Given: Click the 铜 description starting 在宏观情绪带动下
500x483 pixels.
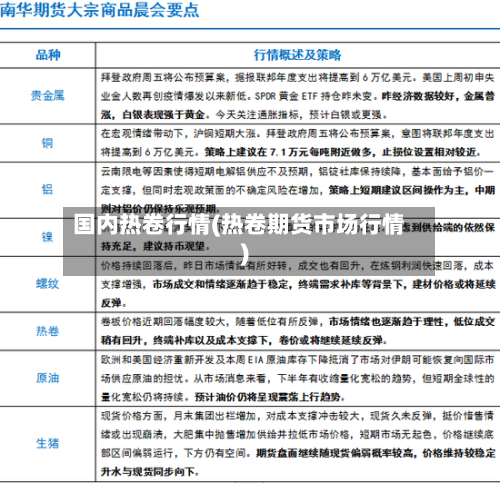Looking at the screenshot, I should (298, 143).
